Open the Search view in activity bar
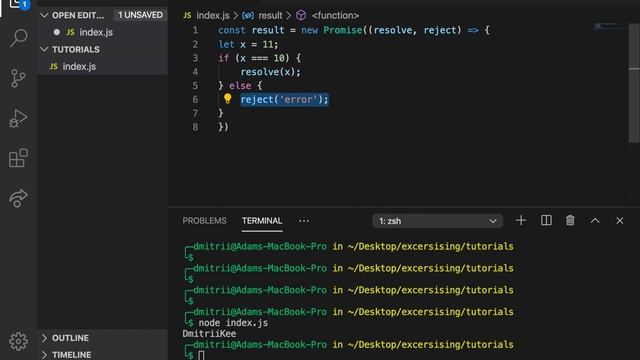Viewport: 640px width, 360px height. coord(18,38)
